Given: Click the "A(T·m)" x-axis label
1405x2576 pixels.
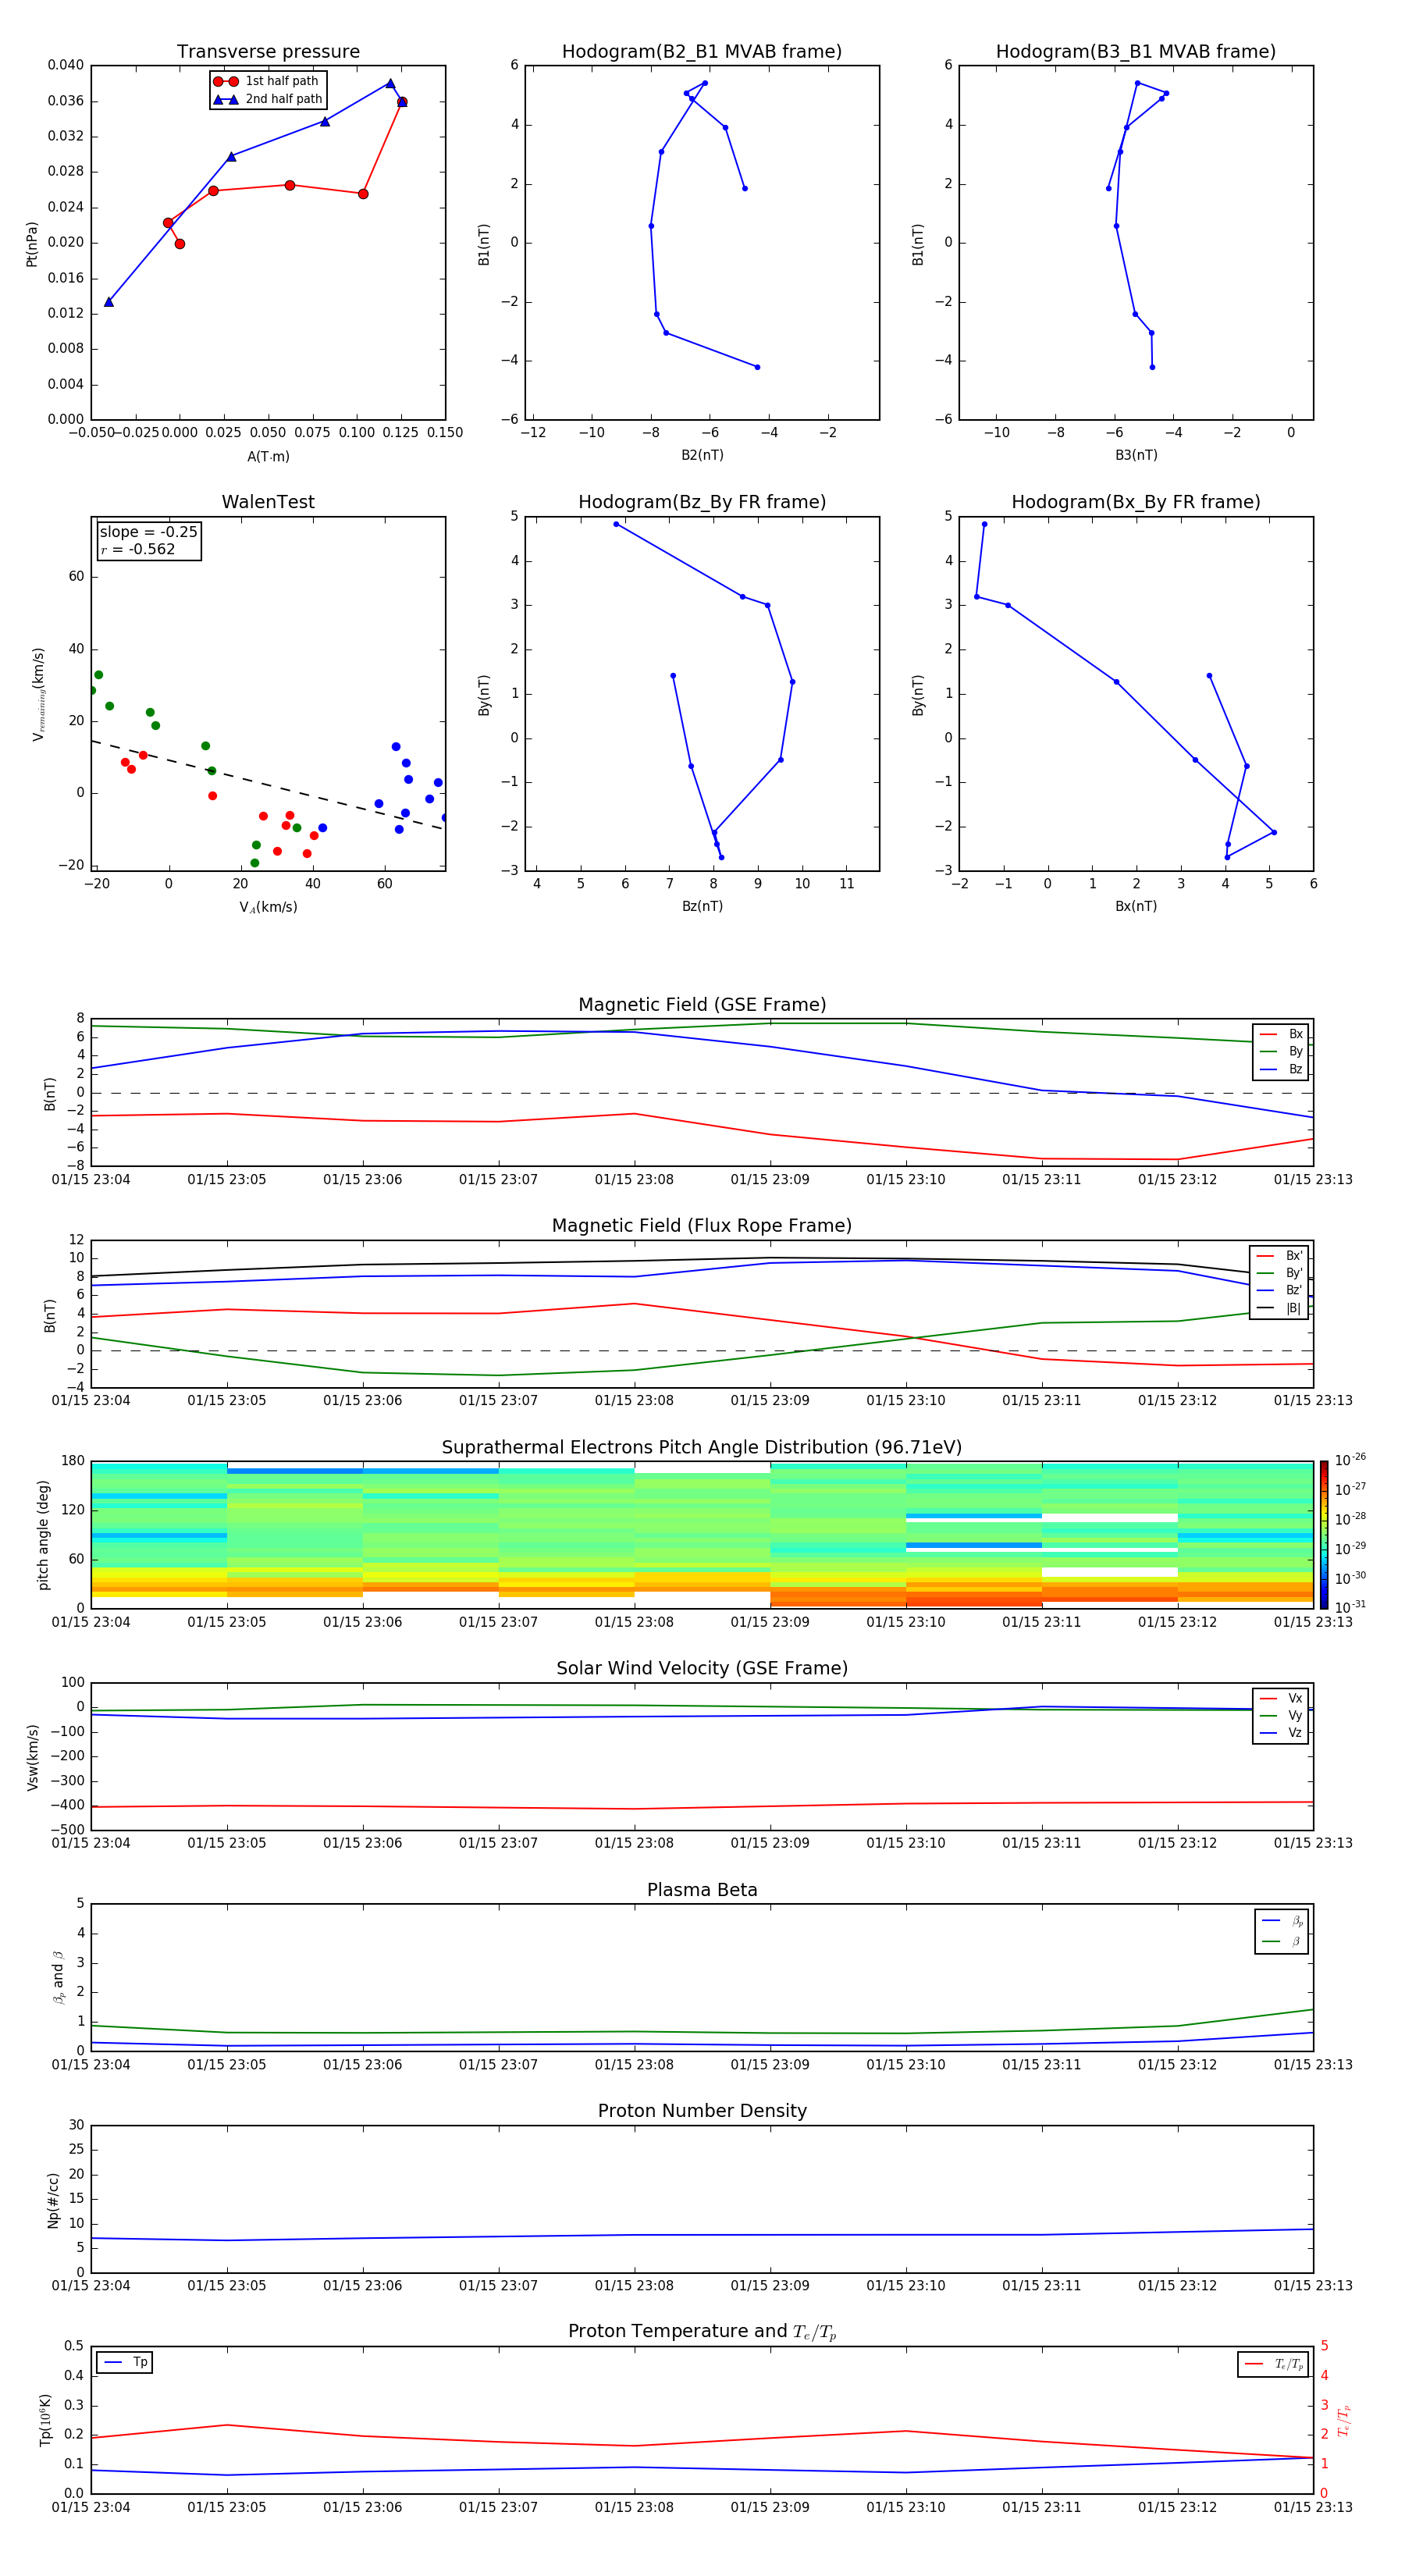Looking at the screenshot, I should (268, 456).
